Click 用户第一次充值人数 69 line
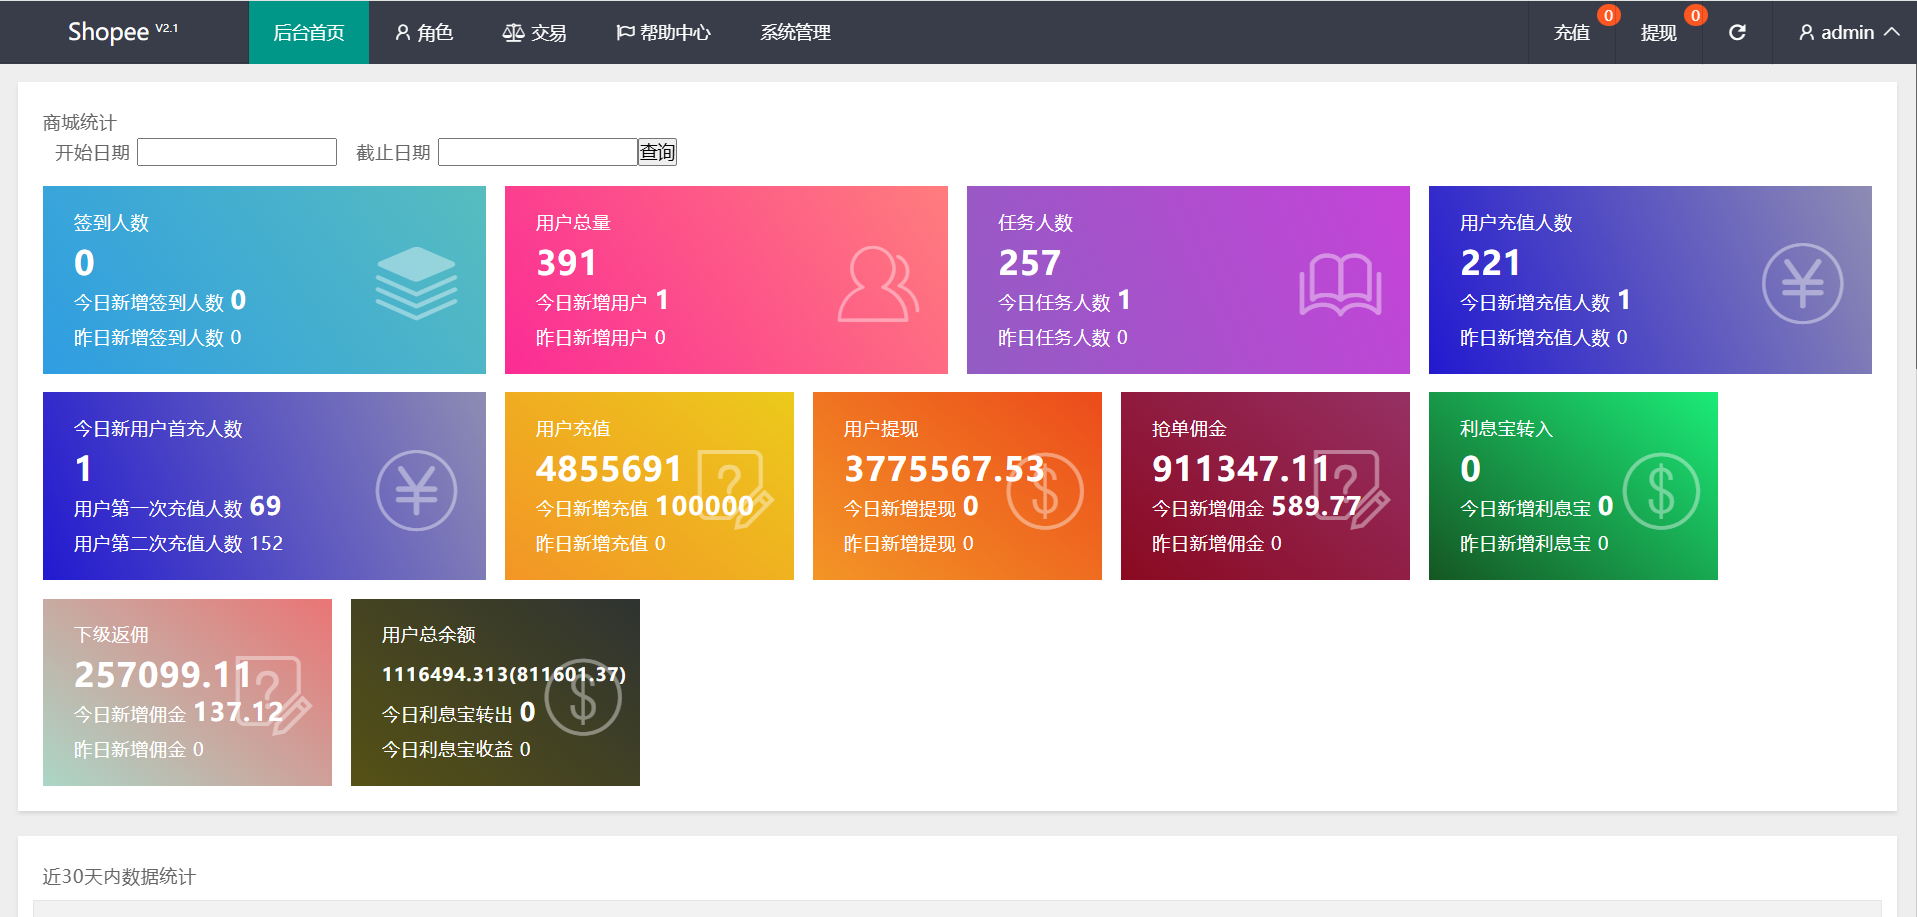Viewport: 1917px width, 917px height. pyautogui.click(x=177, y=507)
